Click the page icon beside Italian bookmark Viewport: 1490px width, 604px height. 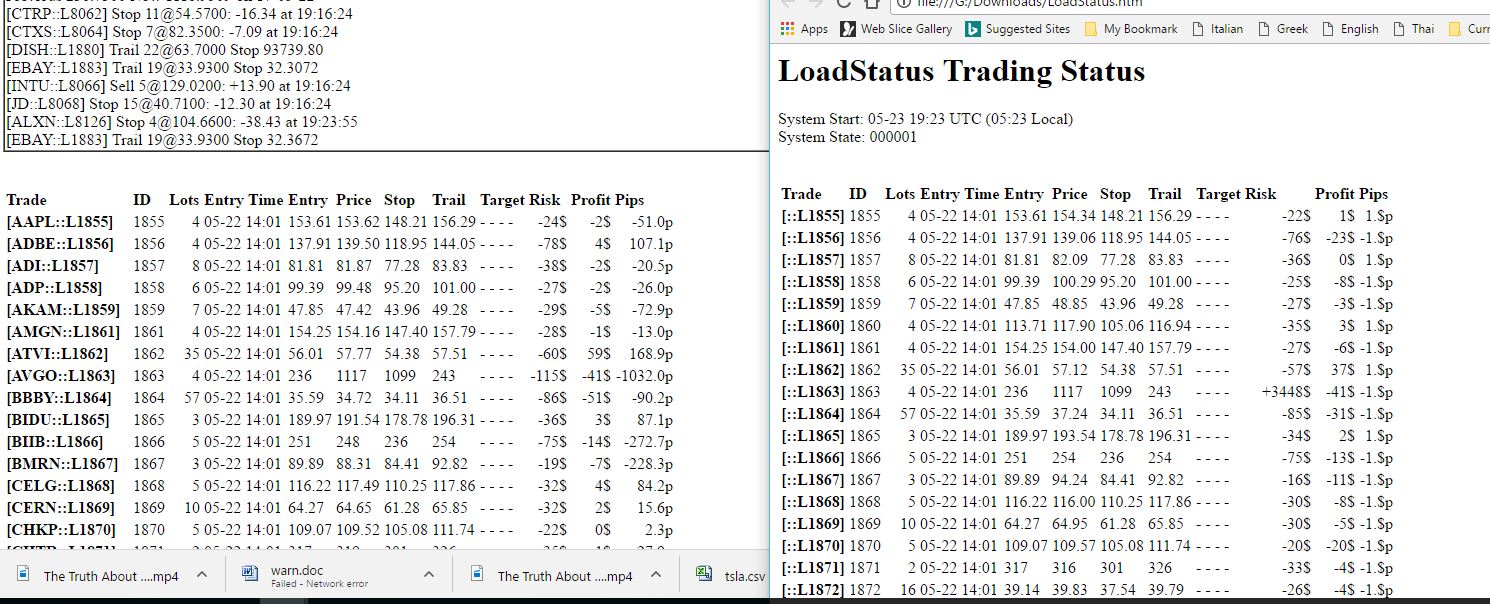click(1196, 29)
